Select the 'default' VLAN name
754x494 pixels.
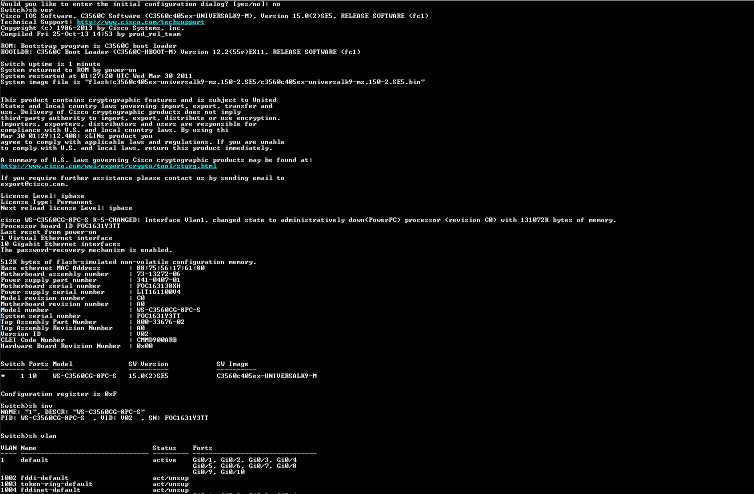tap(35, 460)
